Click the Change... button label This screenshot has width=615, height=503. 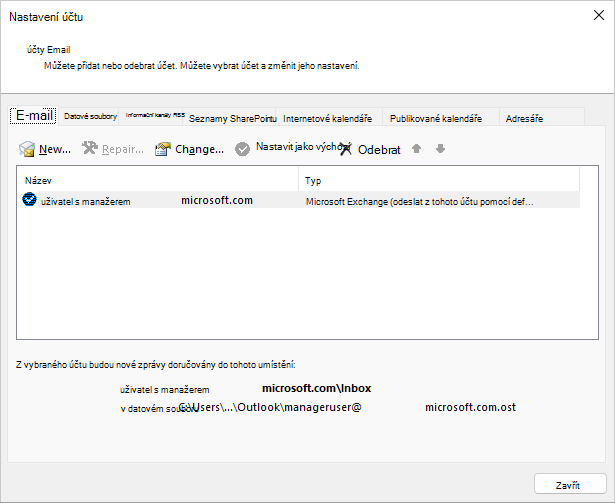pyautogui.click(x=199, y=149)
